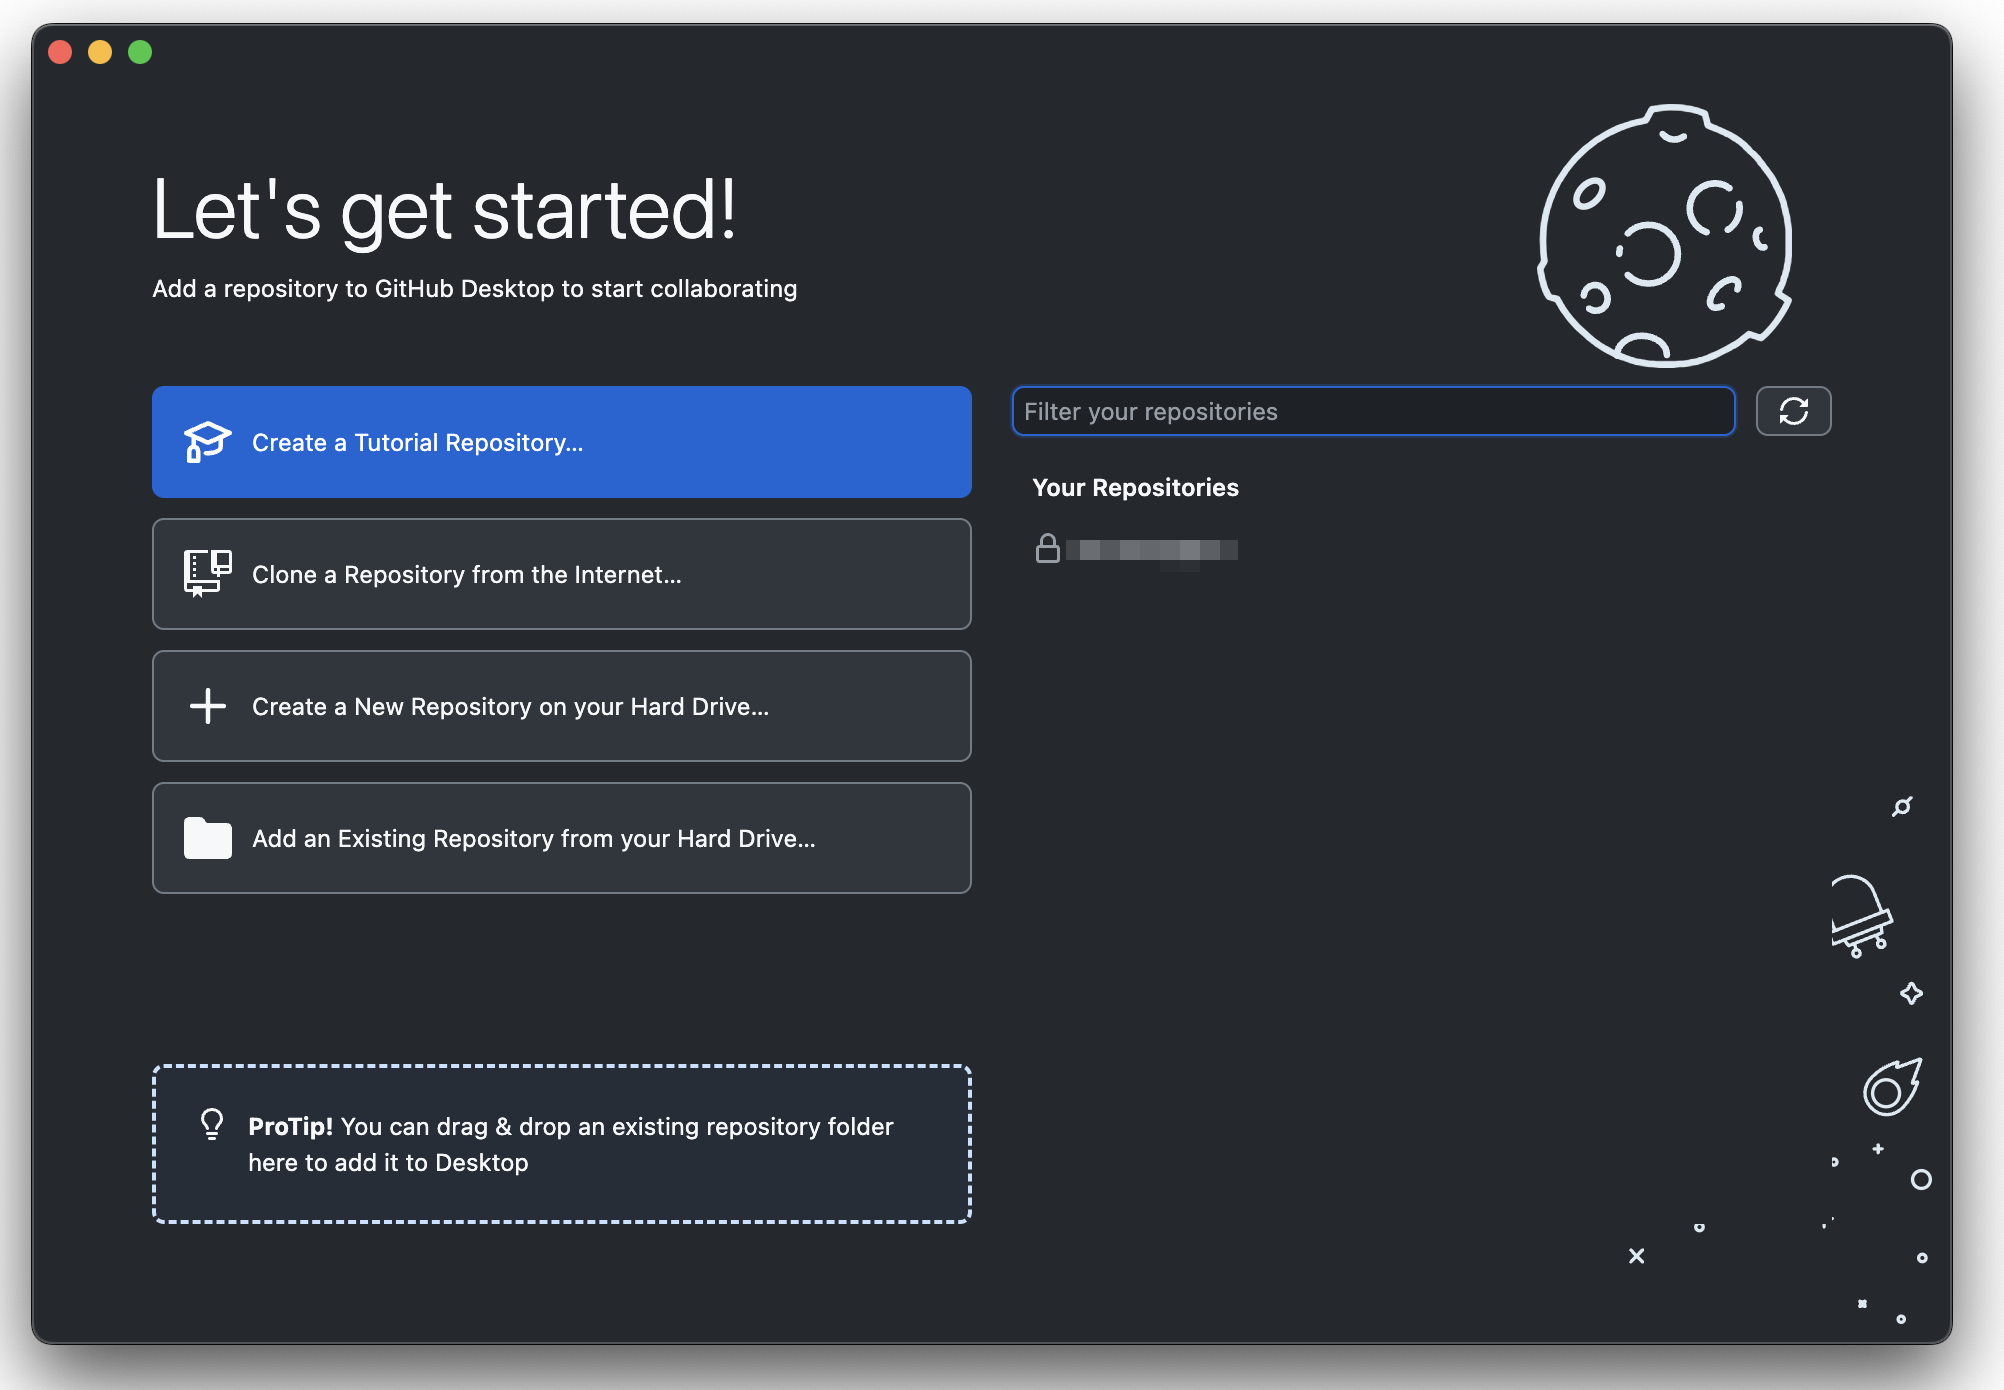
Task: Click the plus icon for new repository
Action: coord(207,706)
